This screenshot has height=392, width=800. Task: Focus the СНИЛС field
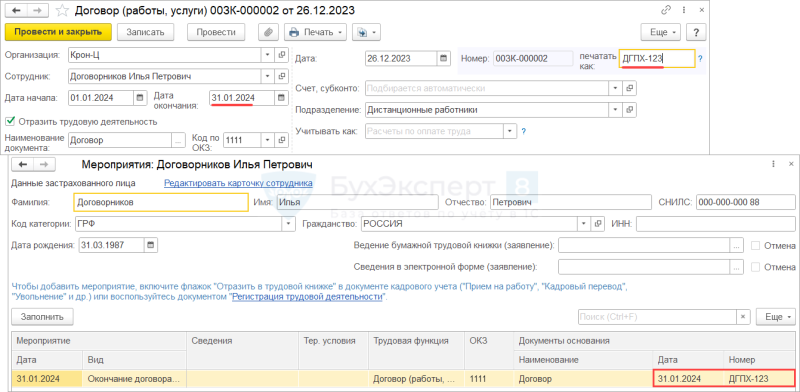tap(745, 203)
